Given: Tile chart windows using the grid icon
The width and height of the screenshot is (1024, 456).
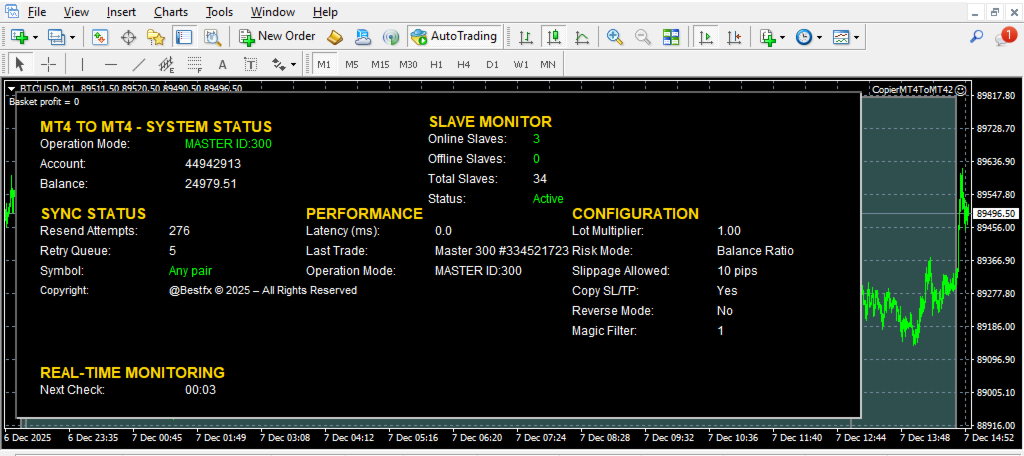Looking at the screenshot, I should (x=671, y=37).
